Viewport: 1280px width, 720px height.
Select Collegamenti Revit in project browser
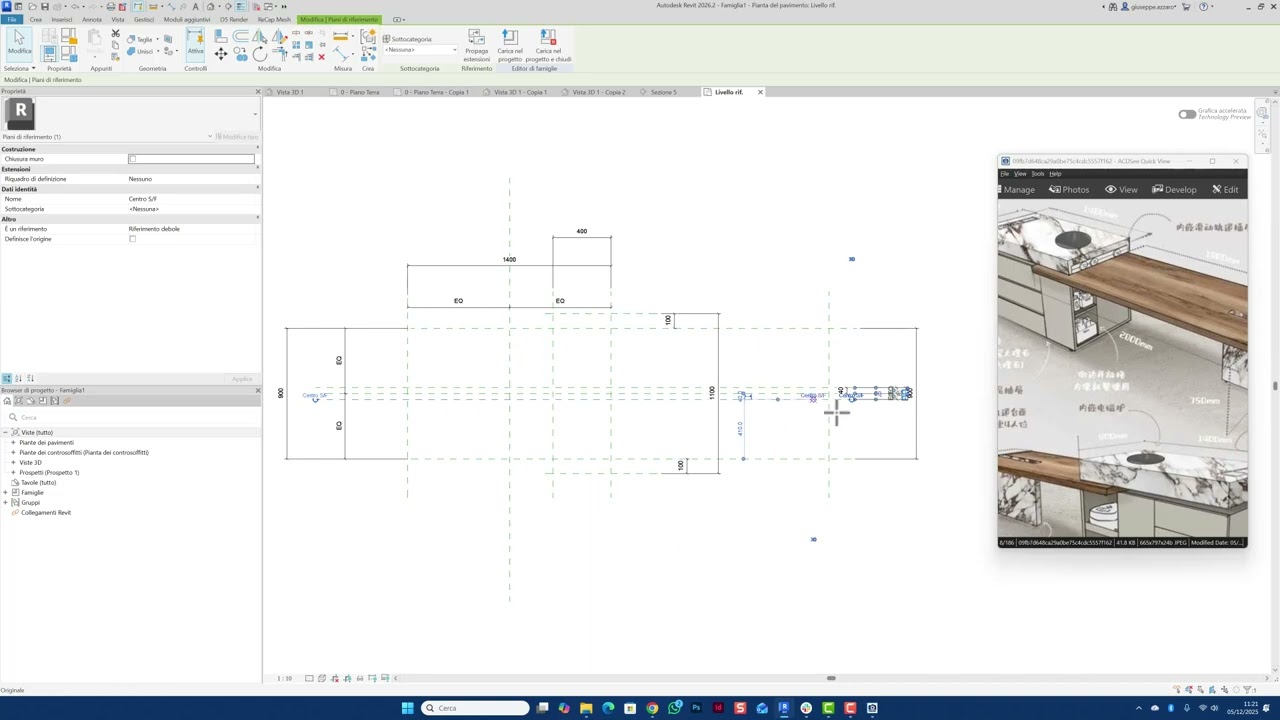coord(46,512)
